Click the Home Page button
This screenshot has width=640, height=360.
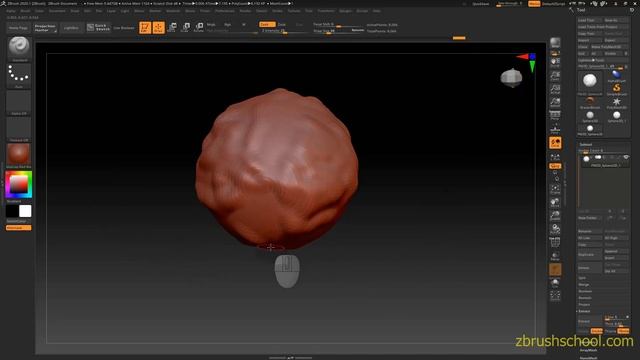18,28
